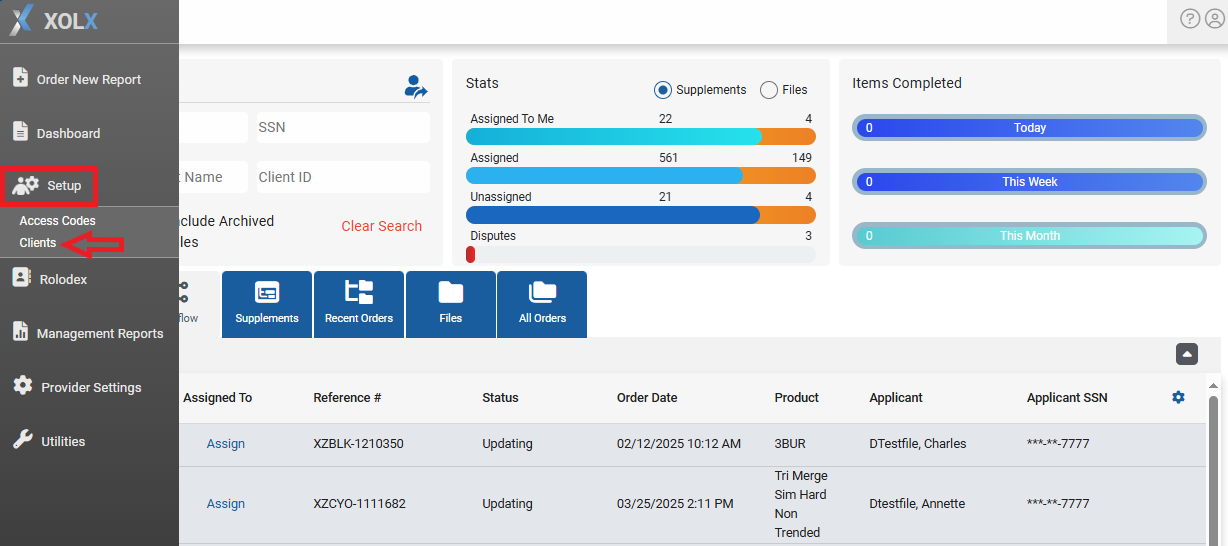Sort by Assigned To column header
The width and height of the screenshot is (1228, 546).
218,398
